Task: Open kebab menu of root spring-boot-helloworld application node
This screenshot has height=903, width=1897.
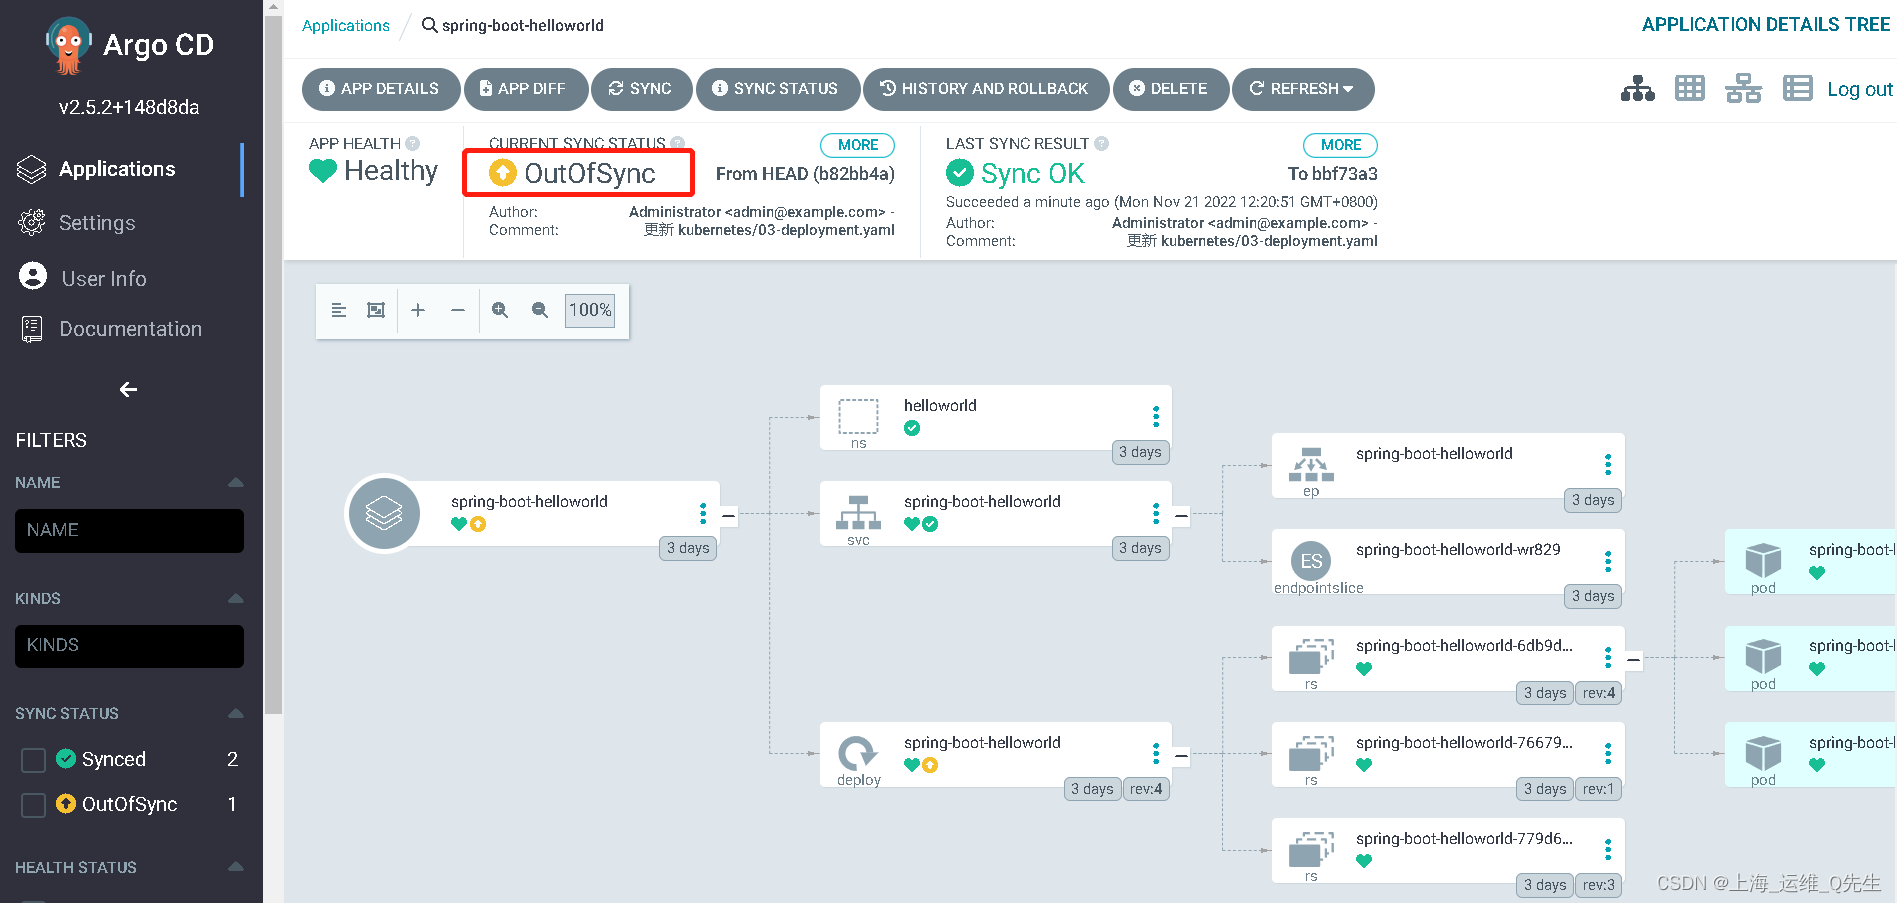Action: [703, 513]
